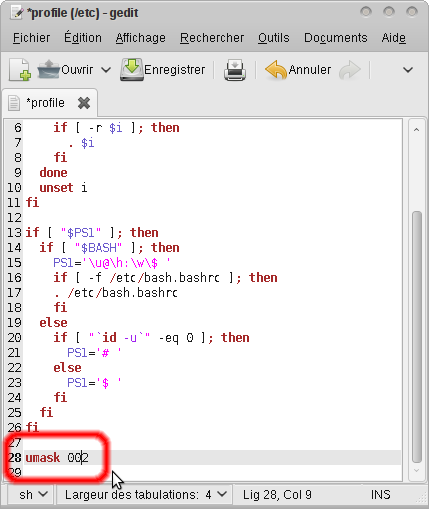Screen dimensions: 429x509
Task: Open the Fichier menu
Action: pyautogui.click(x=31, y=38)
